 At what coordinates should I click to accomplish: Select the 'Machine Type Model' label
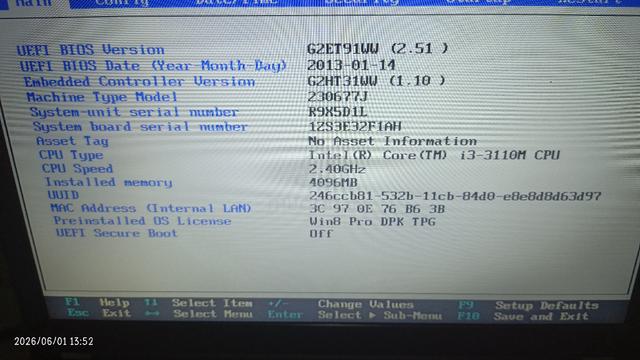(102, 97)
